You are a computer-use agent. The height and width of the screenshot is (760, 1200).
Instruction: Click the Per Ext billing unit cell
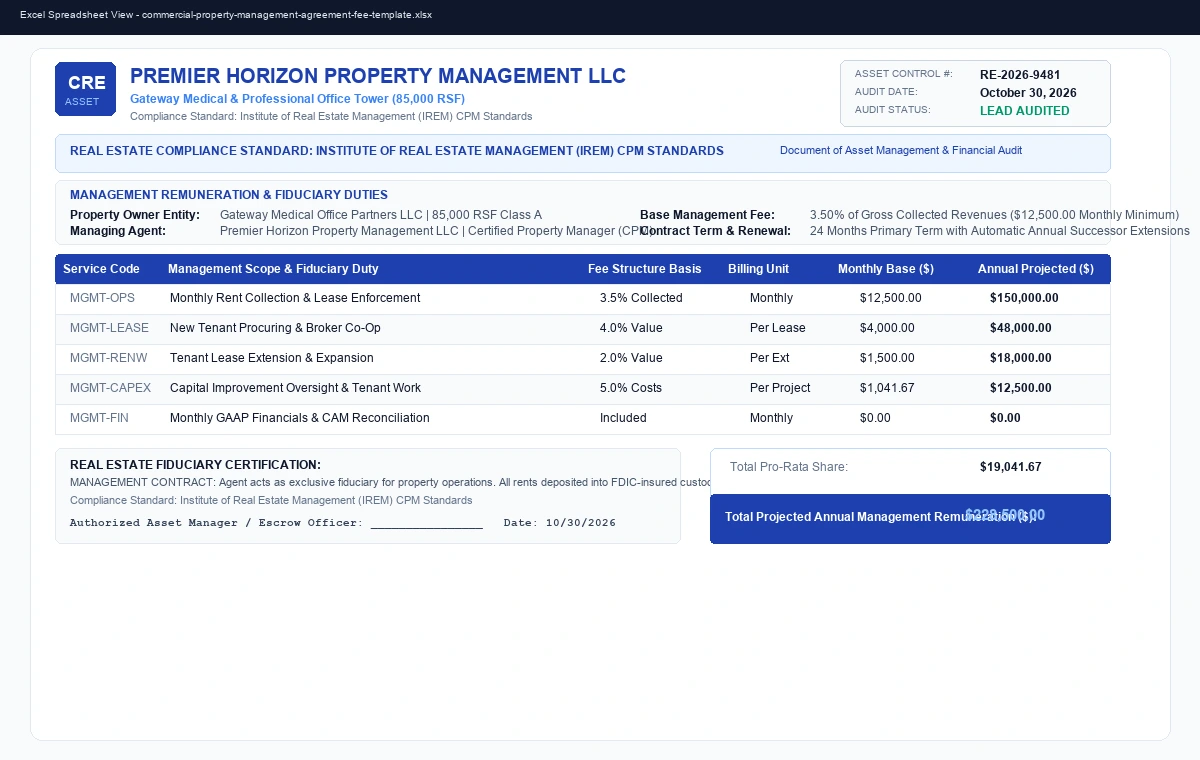770,358
